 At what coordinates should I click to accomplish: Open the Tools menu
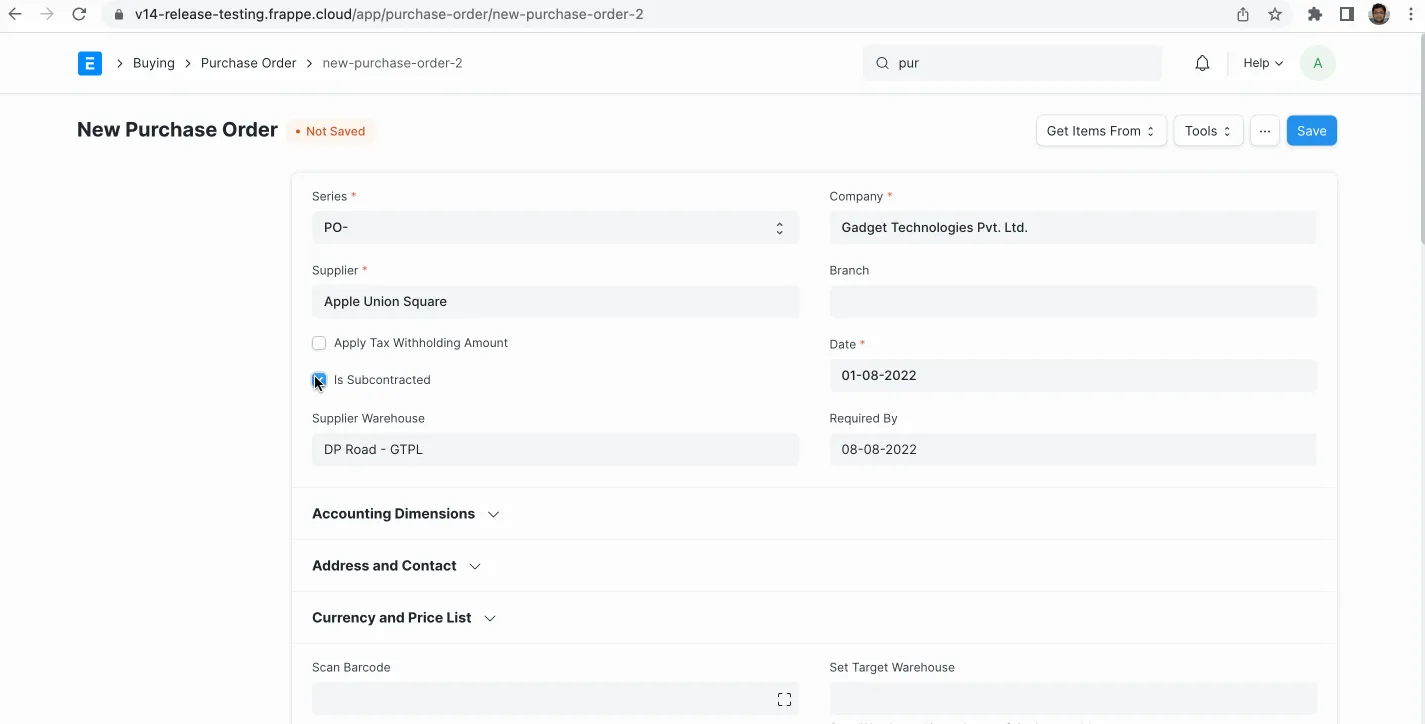1207,131
